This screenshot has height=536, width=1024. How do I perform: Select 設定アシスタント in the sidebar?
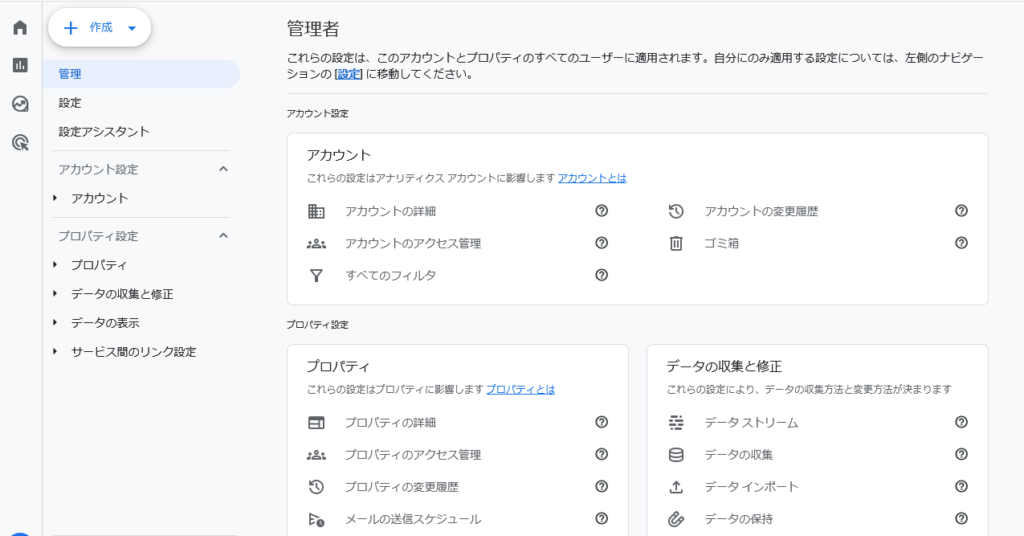click(x=104, y=132)
